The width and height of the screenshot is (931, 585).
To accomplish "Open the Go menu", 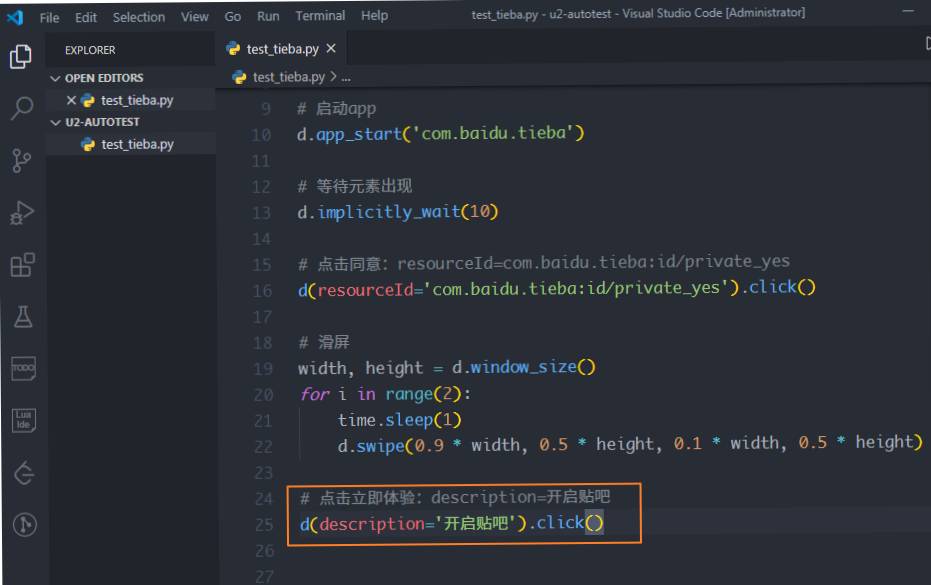I will (x=232, y=17).
